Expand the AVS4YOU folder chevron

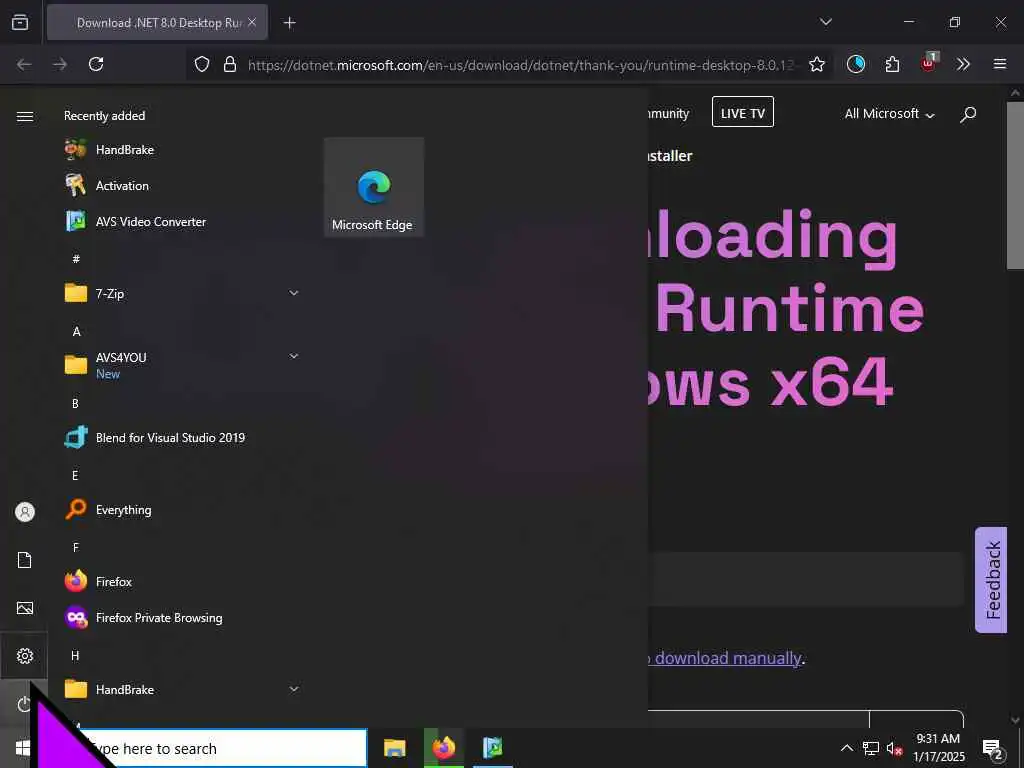(294, 357)
